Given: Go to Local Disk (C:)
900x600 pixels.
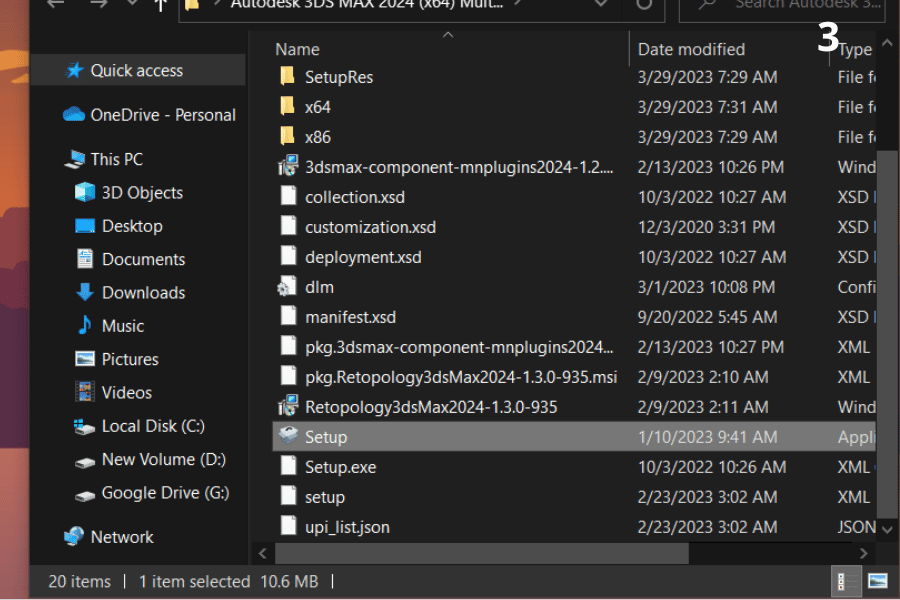Looking at the screenshot, I should pos(153,426).
